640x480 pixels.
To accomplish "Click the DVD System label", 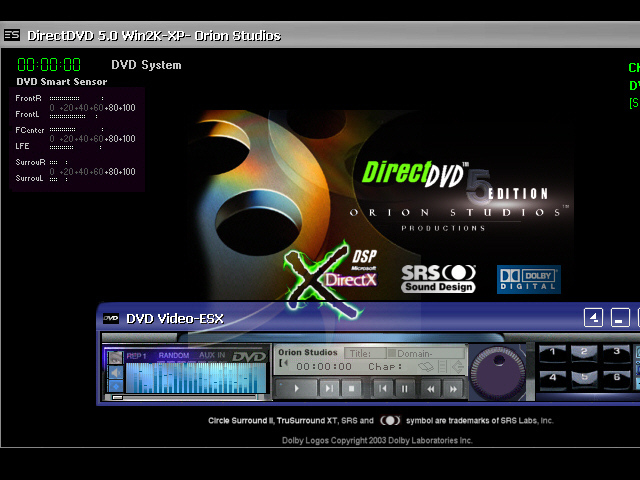I will pyautogui.click(x=146, y=65).
